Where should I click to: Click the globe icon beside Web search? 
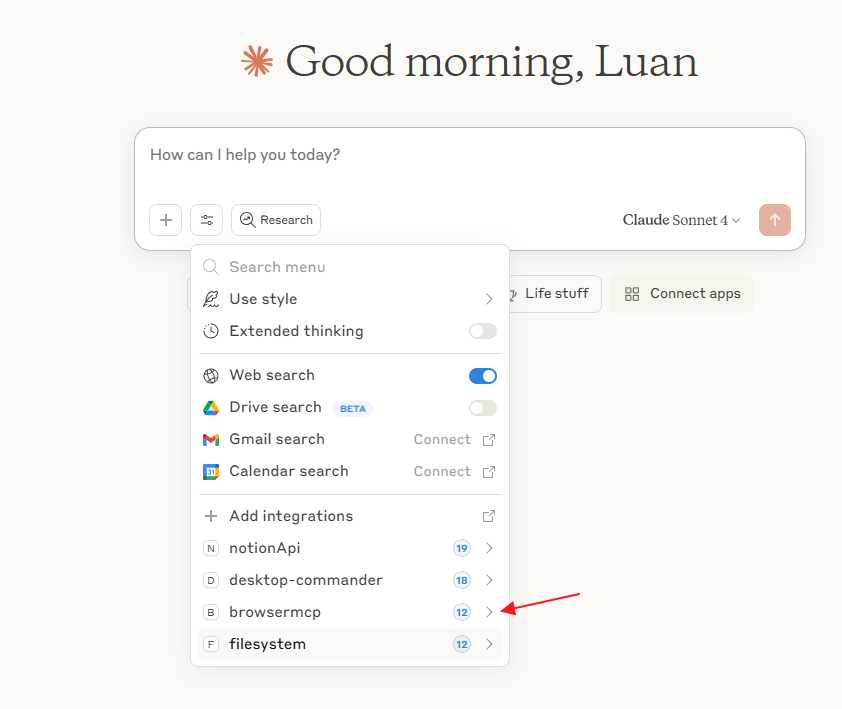210,375
